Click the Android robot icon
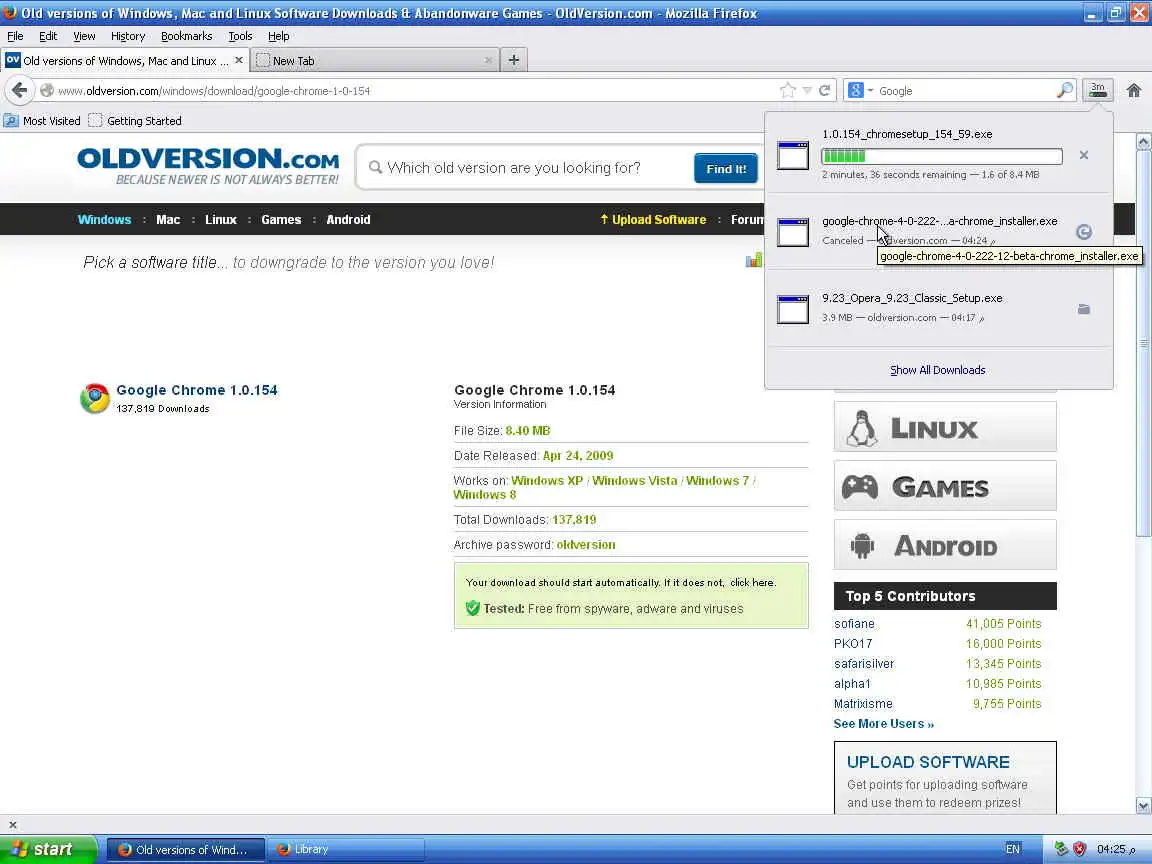 pyautogui.click(x=862, y=546)
